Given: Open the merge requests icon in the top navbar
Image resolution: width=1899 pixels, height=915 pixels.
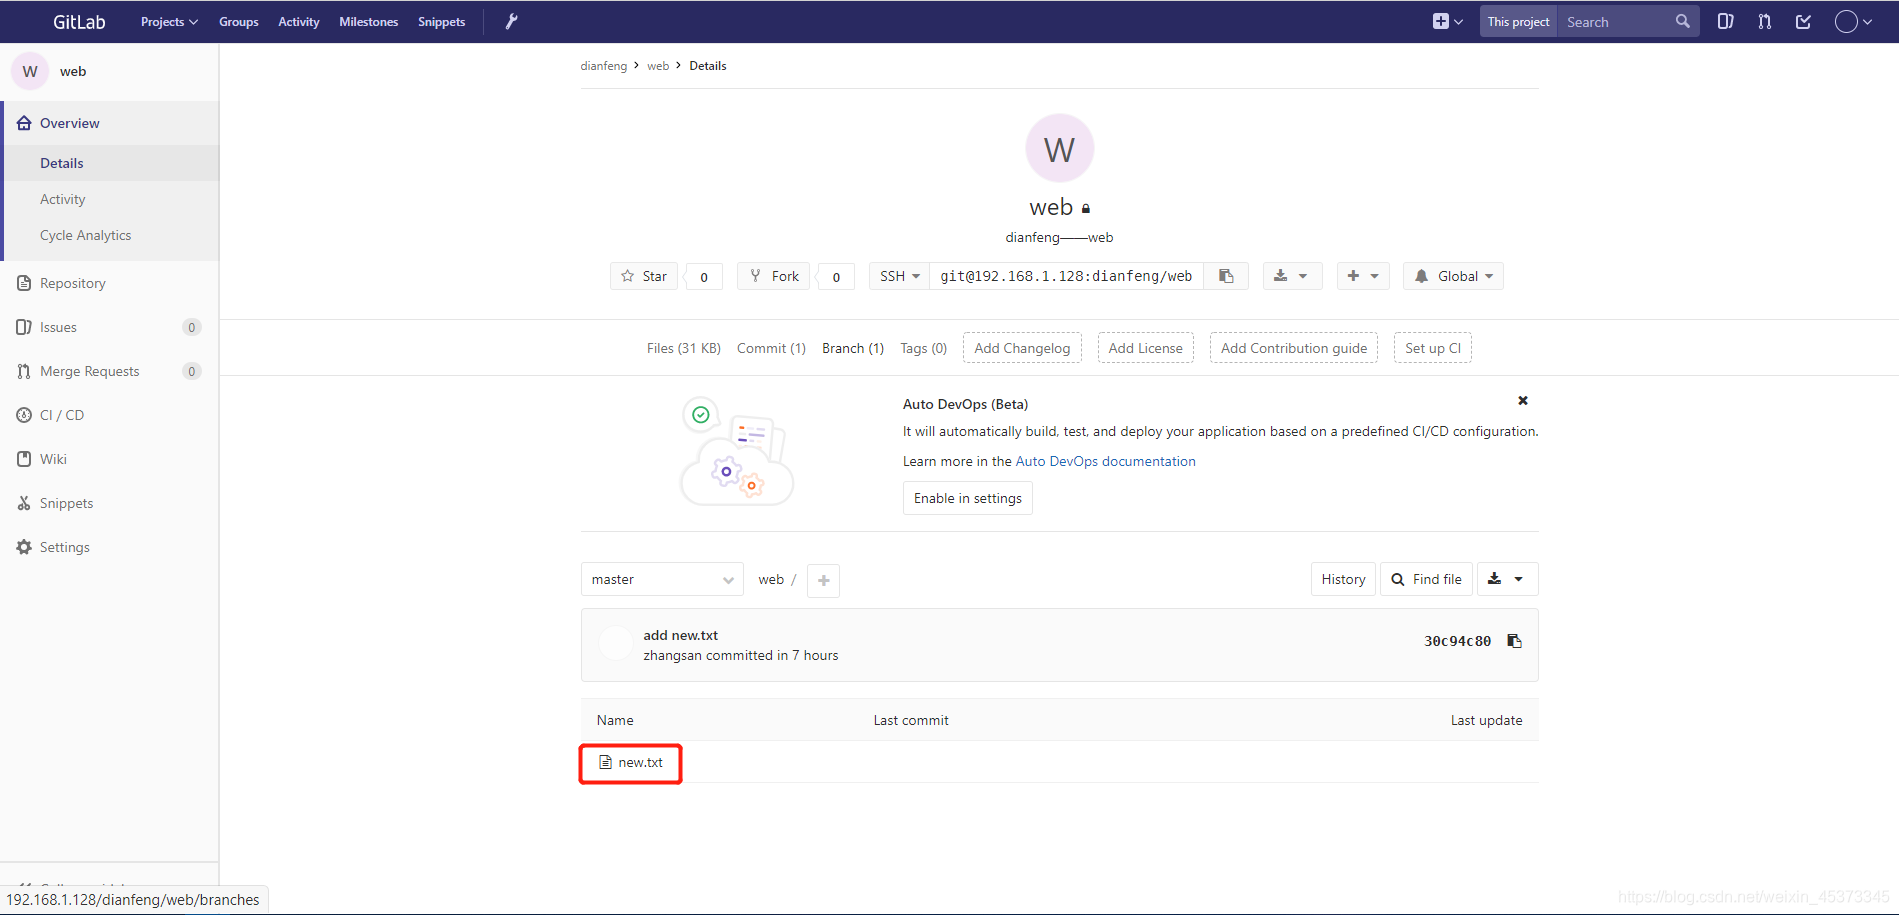Looking at the screenshot, I should (x=1764, y=21).
